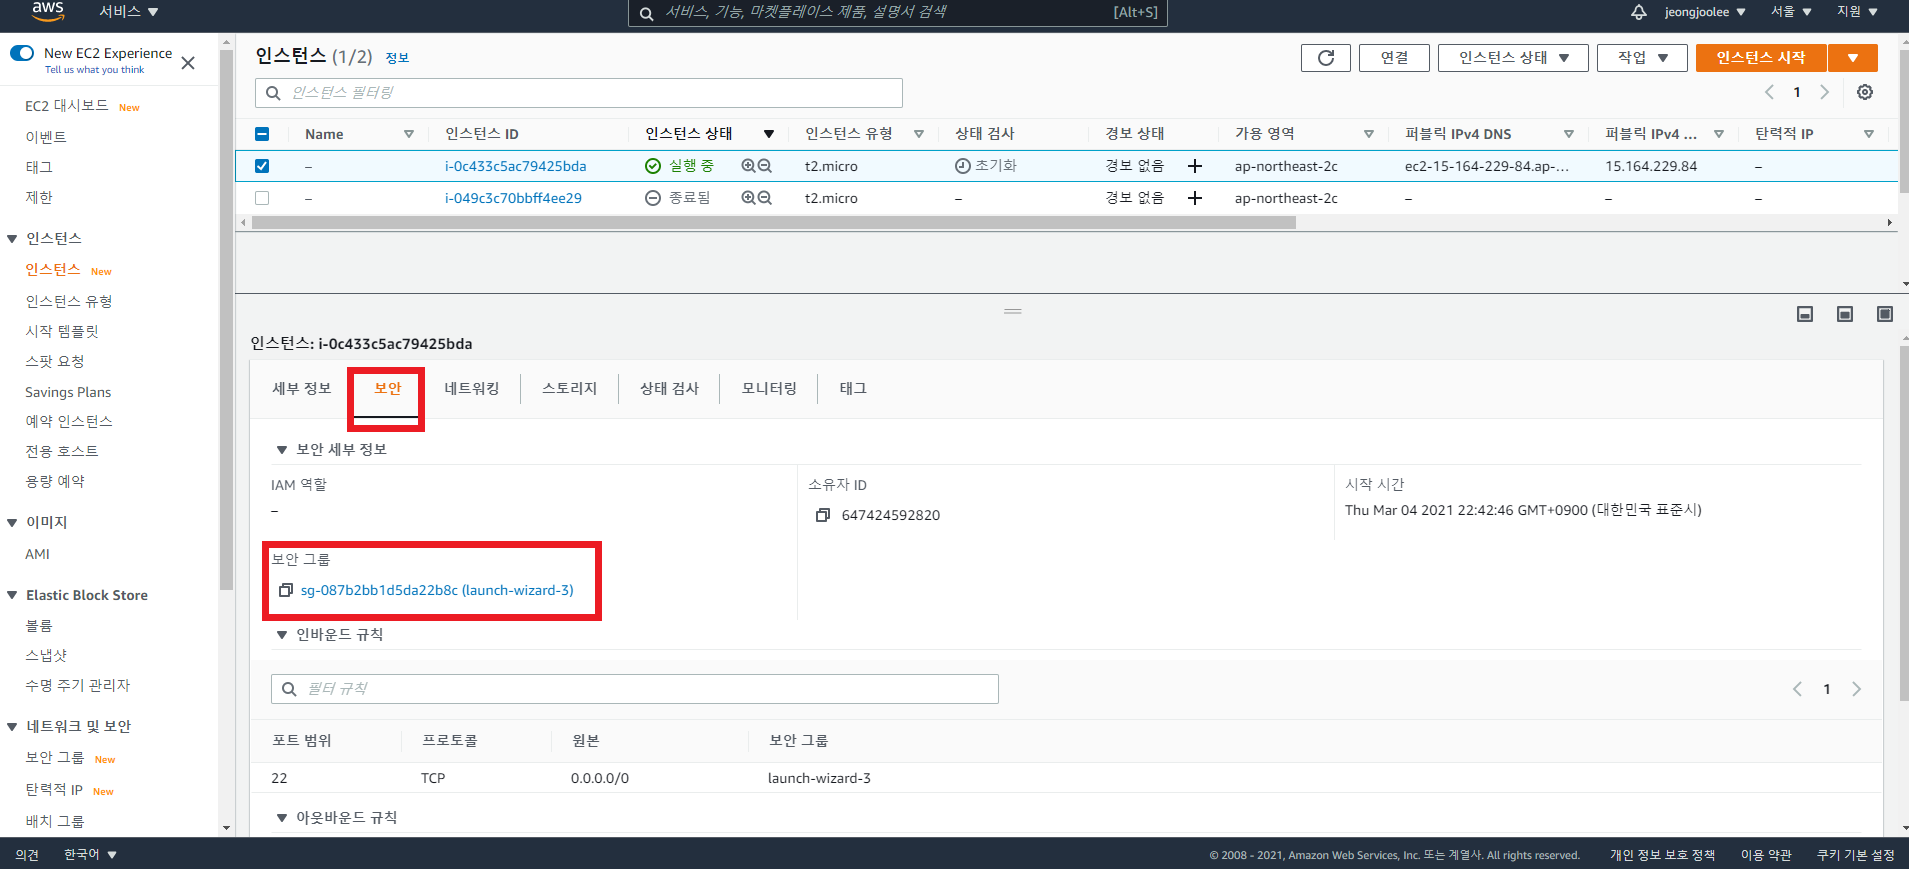
Task: Copy the owner ID 647424592820
Action: coord(823,515)
